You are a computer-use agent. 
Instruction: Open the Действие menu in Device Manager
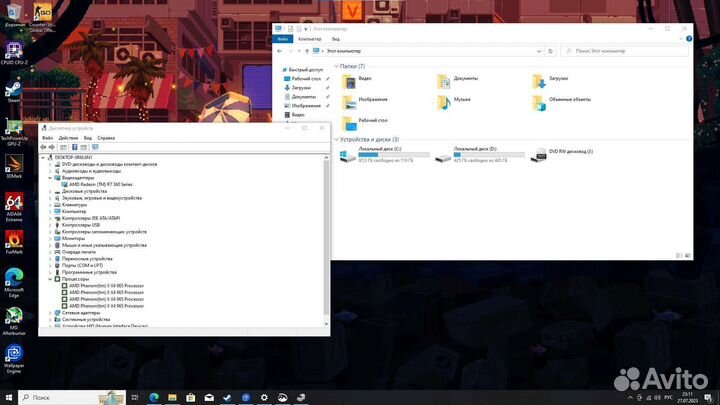[x=68, y=138]
